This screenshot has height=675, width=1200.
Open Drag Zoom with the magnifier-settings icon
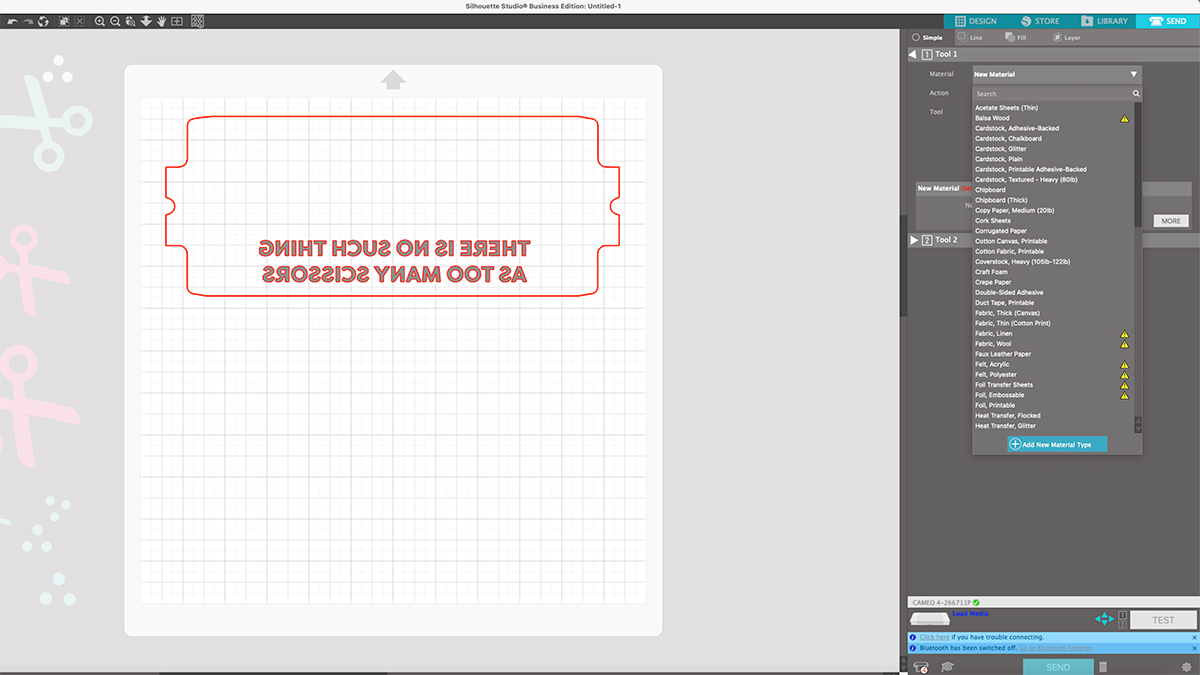(130, 20)
